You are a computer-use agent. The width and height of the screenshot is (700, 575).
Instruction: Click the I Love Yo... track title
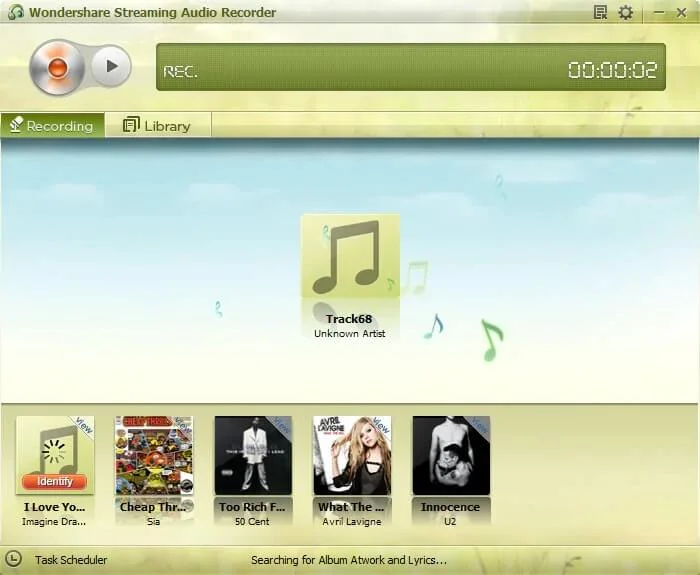tap(54, 507)
